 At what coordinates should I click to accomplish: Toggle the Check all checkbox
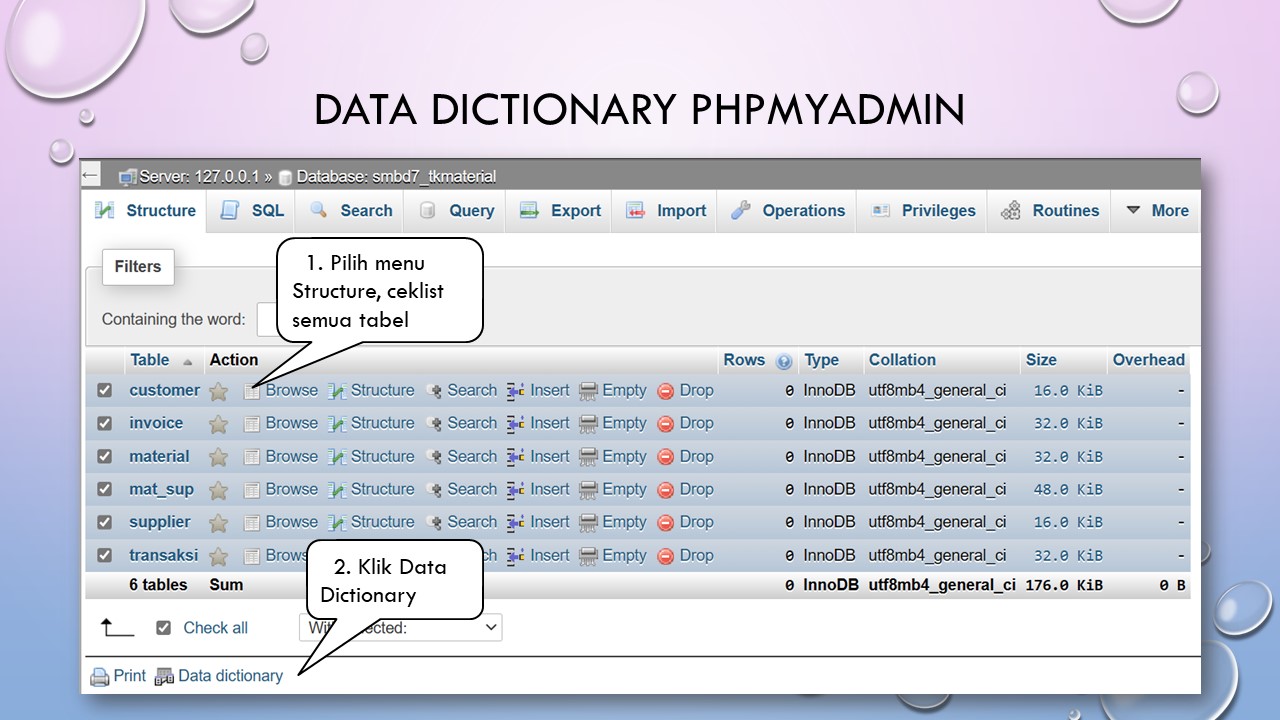point(164,628)
